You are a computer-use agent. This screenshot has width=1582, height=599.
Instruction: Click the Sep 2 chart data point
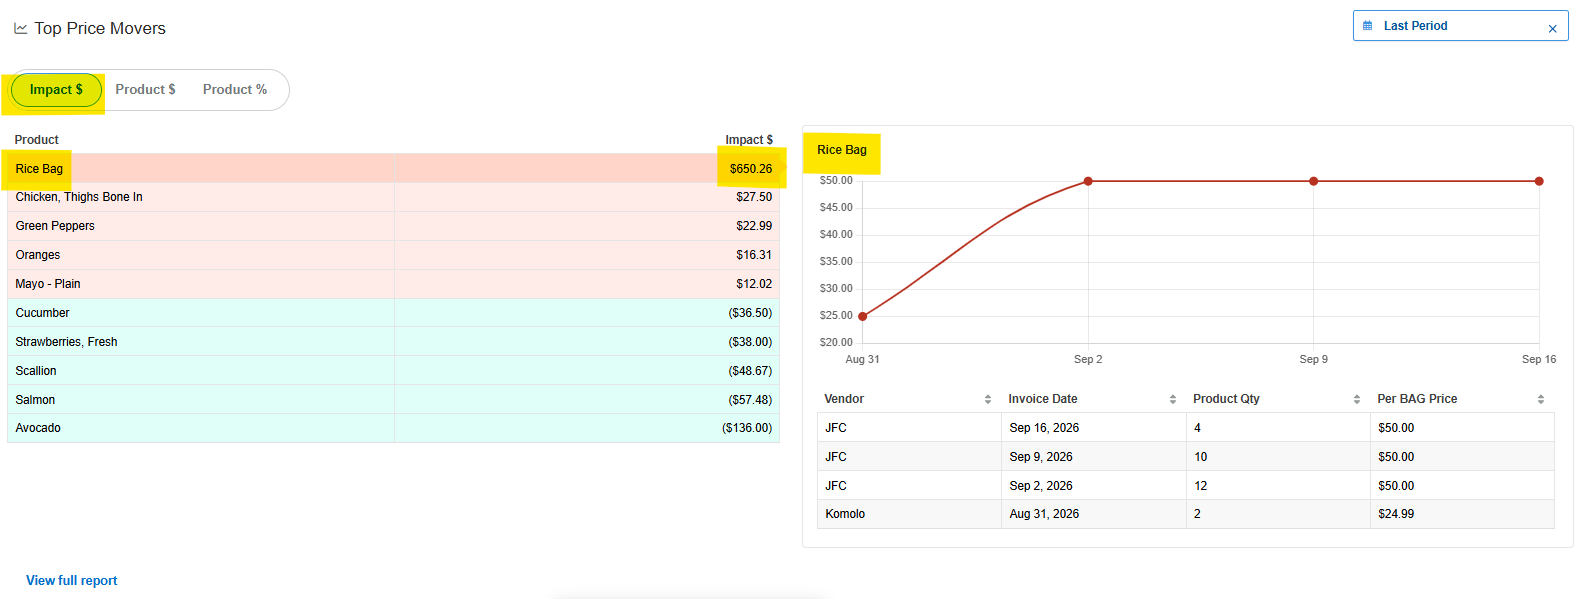(1088, 181)
